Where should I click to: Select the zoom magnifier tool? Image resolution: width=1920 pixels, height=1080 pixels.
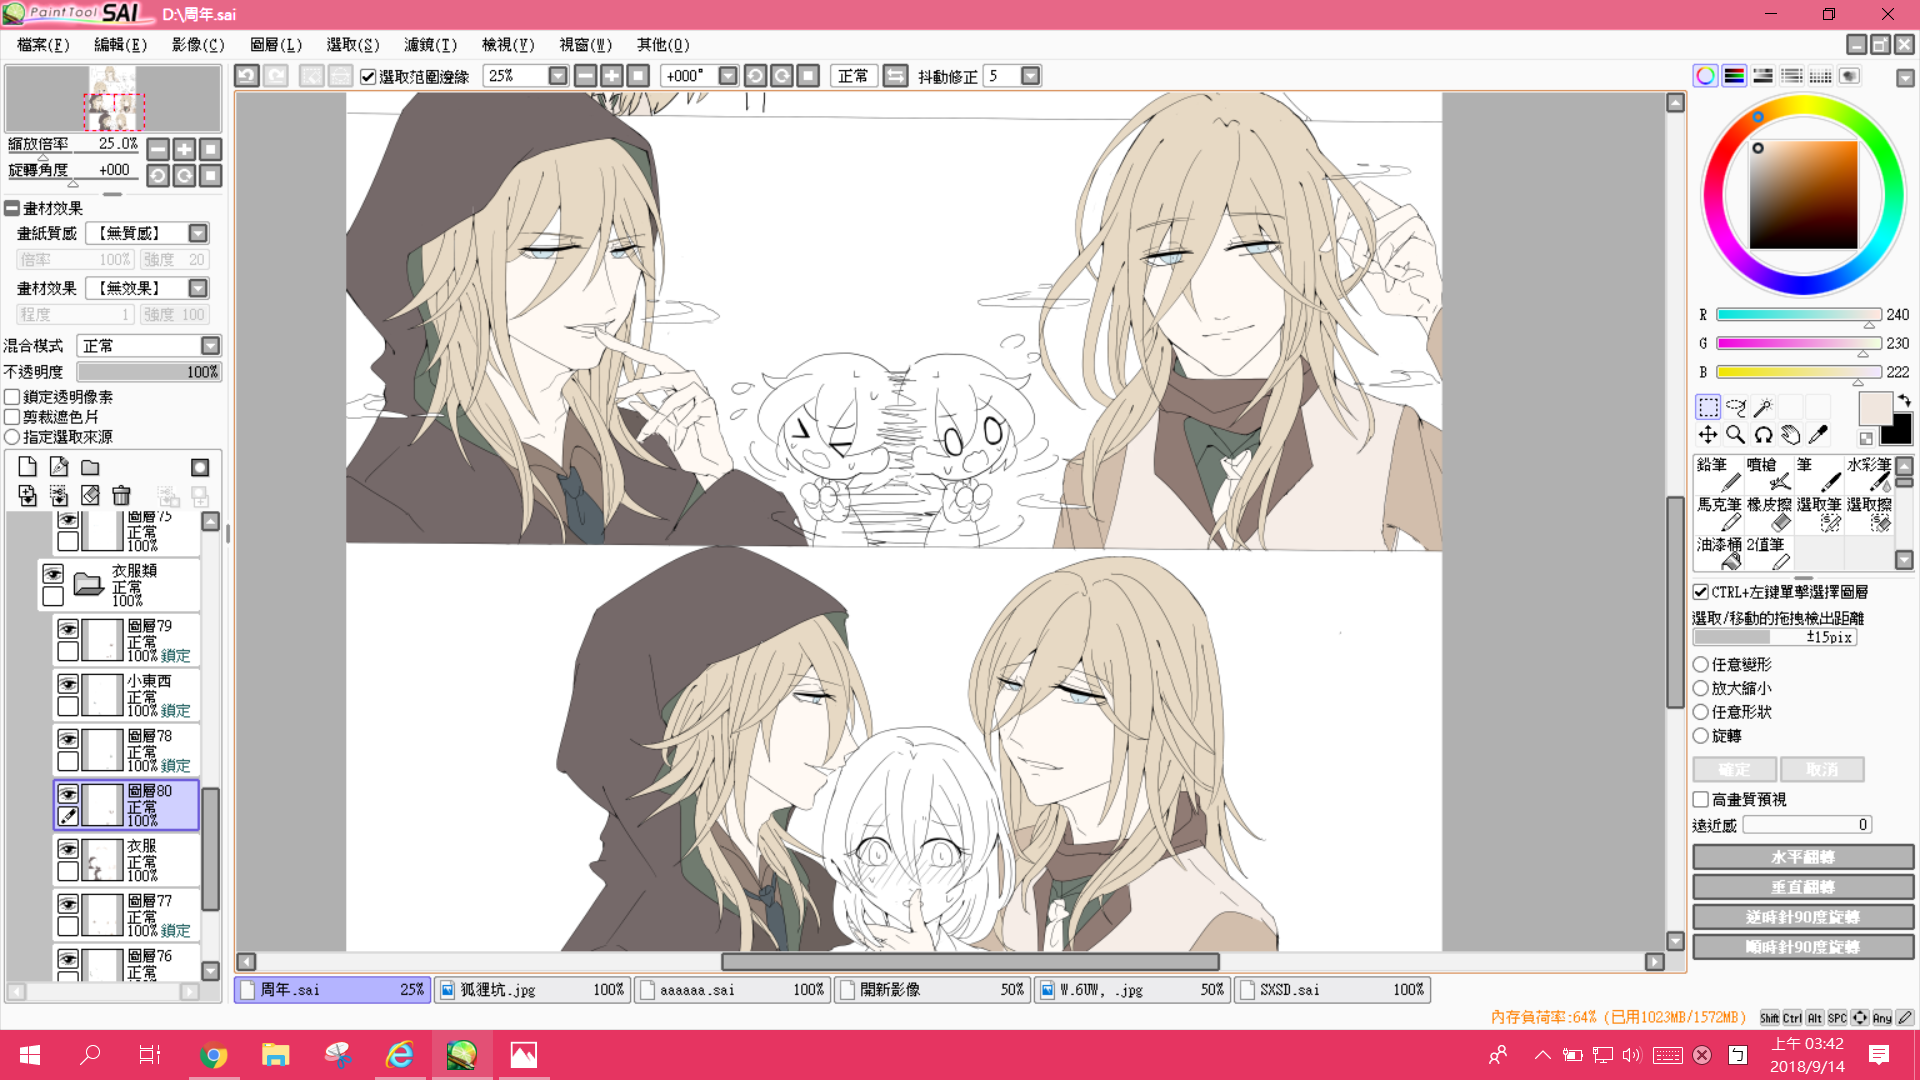[1735, 435]
